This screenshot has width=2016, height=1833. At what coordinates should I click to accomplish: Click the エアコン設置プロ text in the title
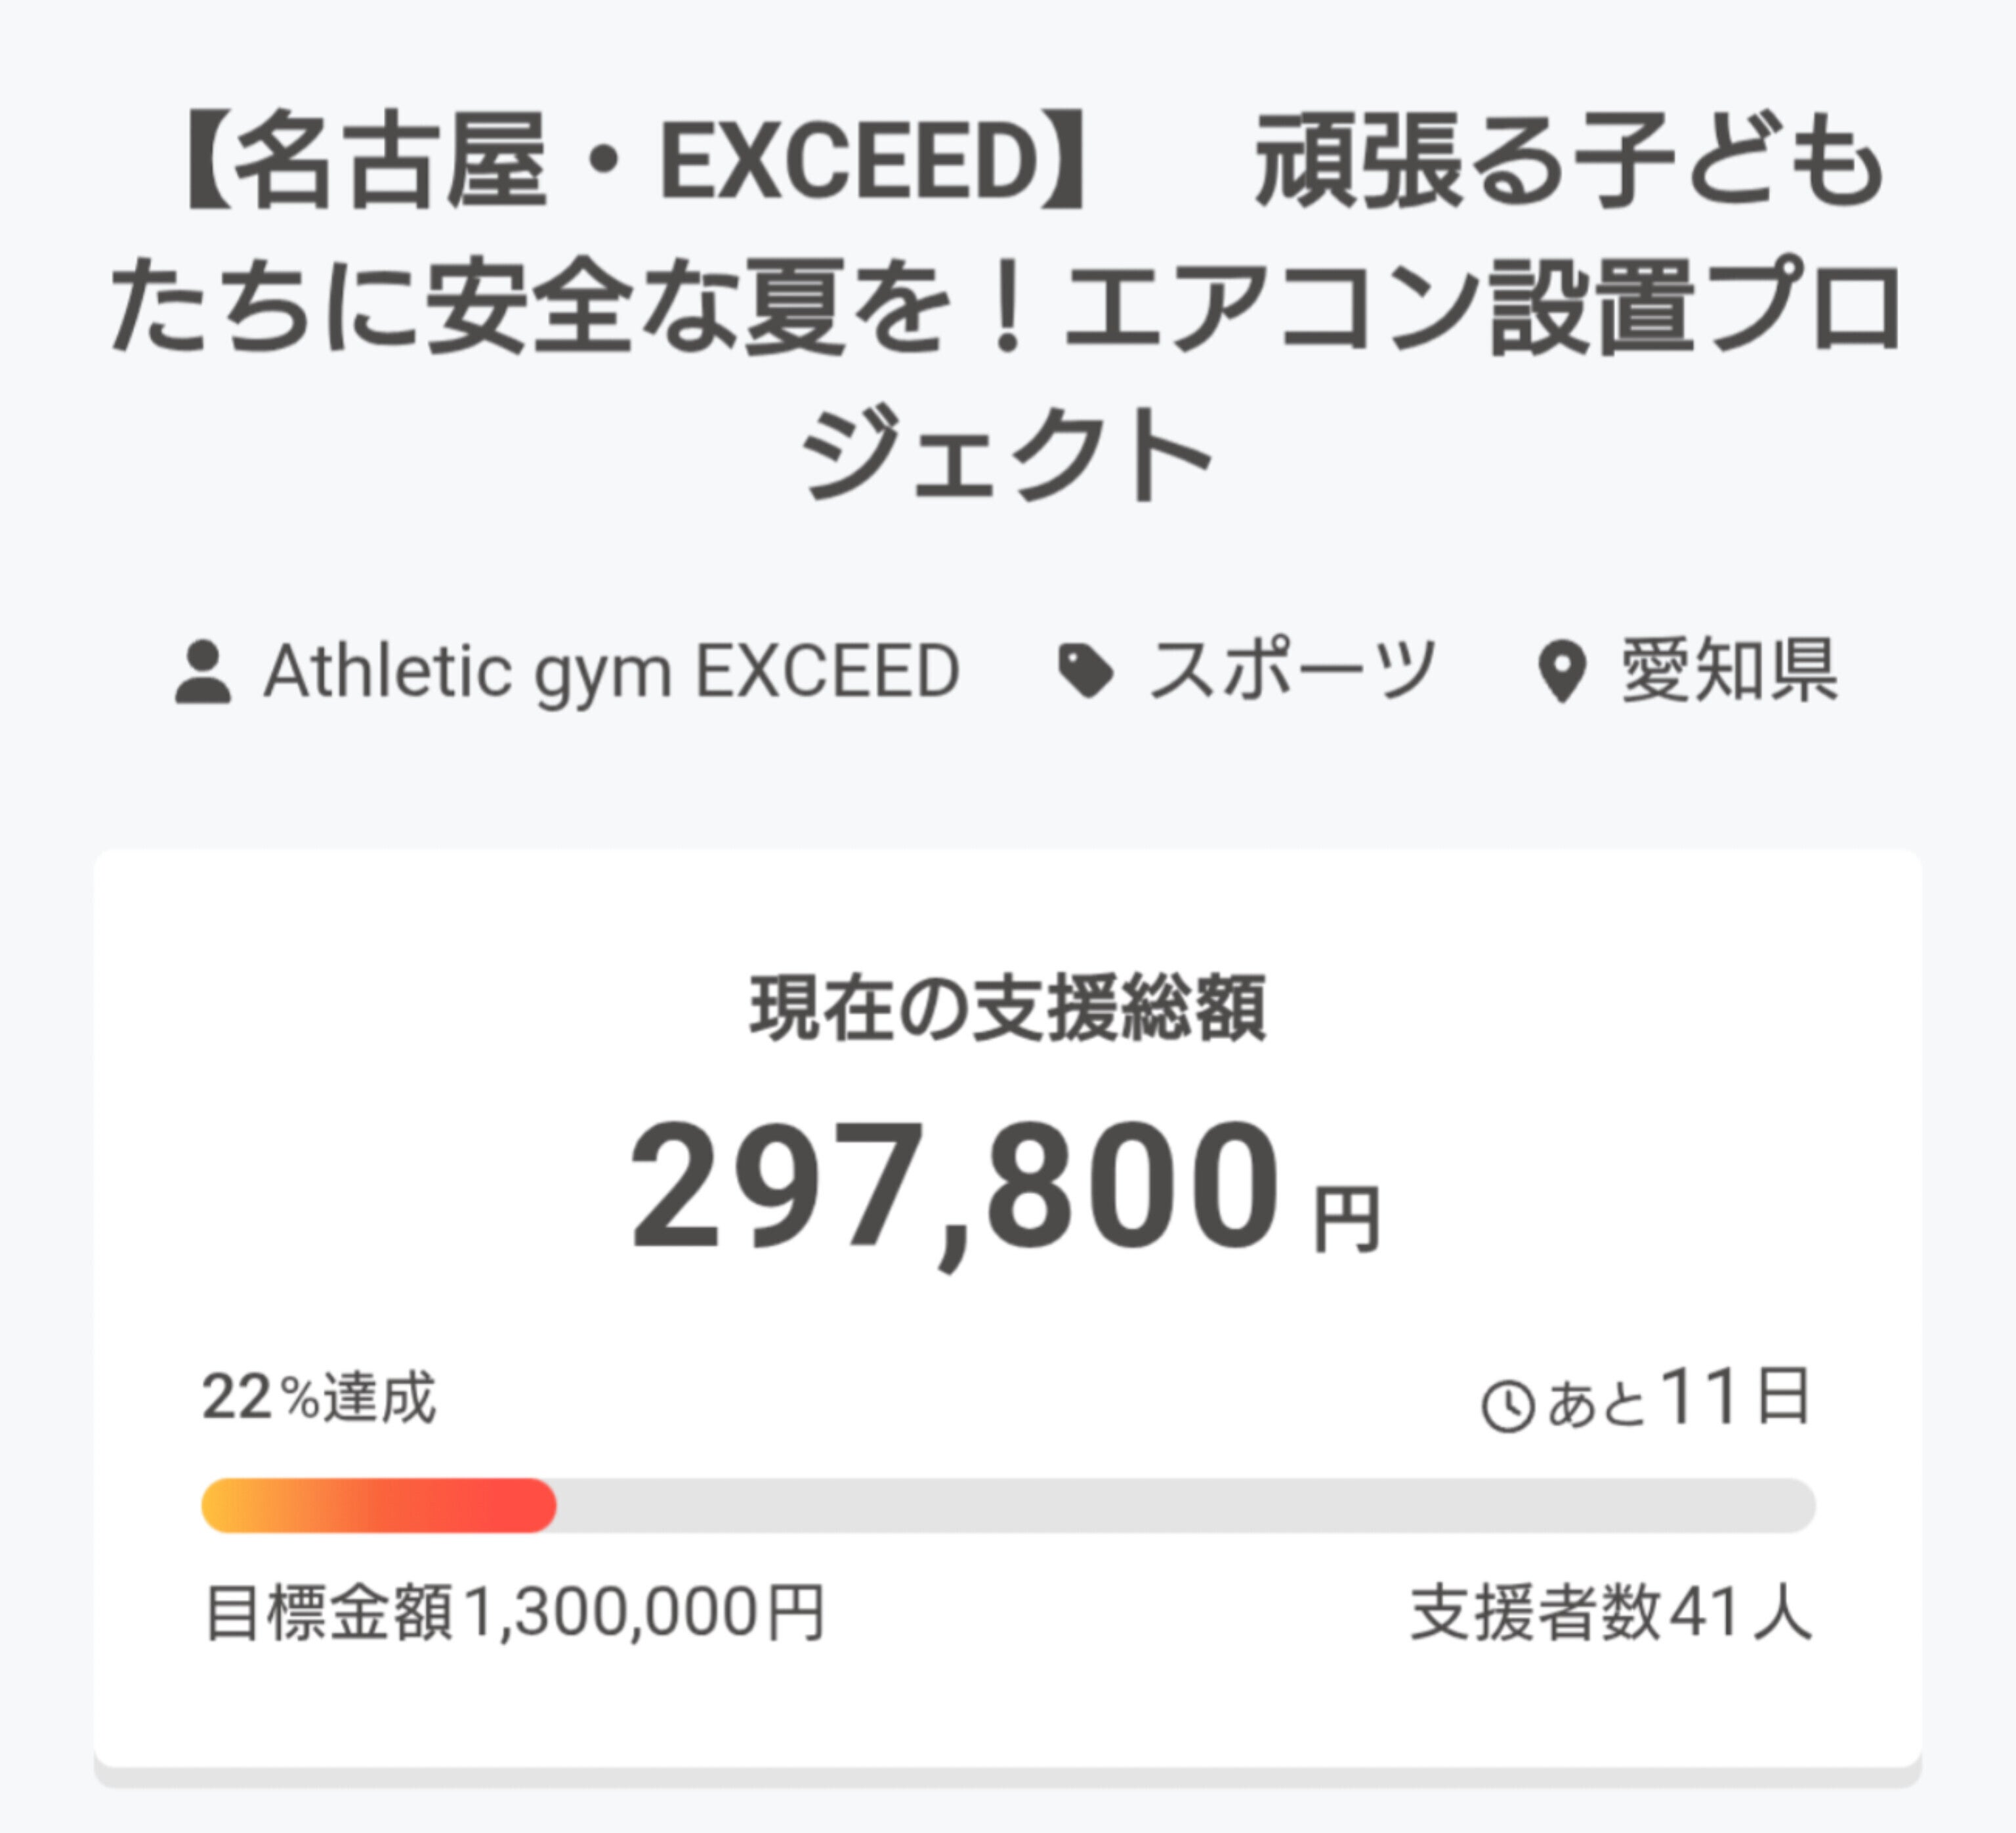tap(1481, 305)
